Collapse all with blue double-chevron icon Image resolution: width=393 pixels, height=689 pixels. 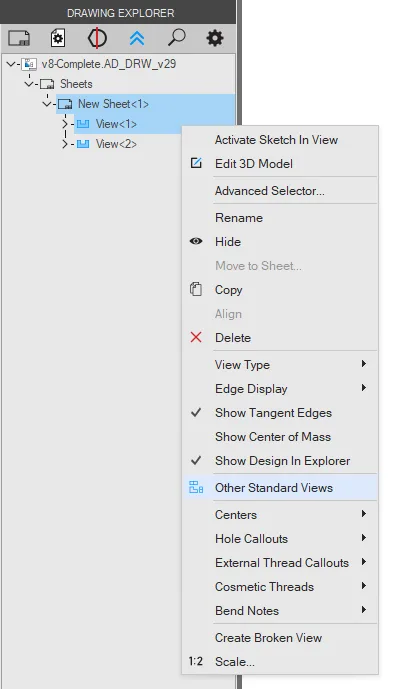[137, 39]
